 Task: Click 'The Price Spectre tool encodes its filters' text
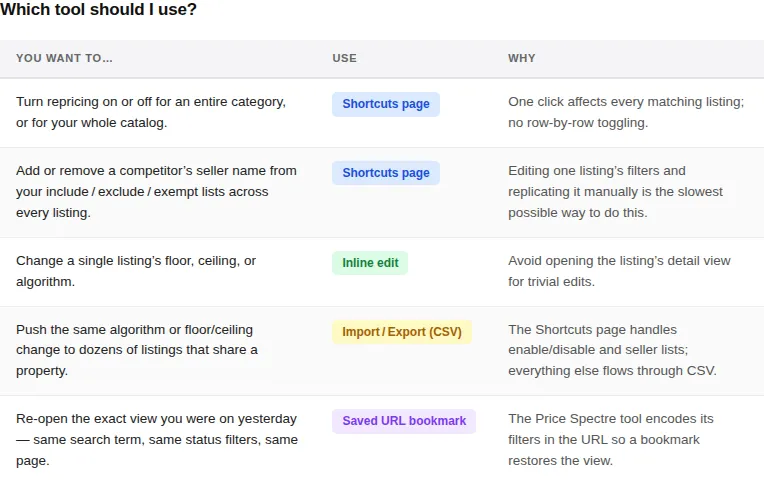tap(611, 429)
